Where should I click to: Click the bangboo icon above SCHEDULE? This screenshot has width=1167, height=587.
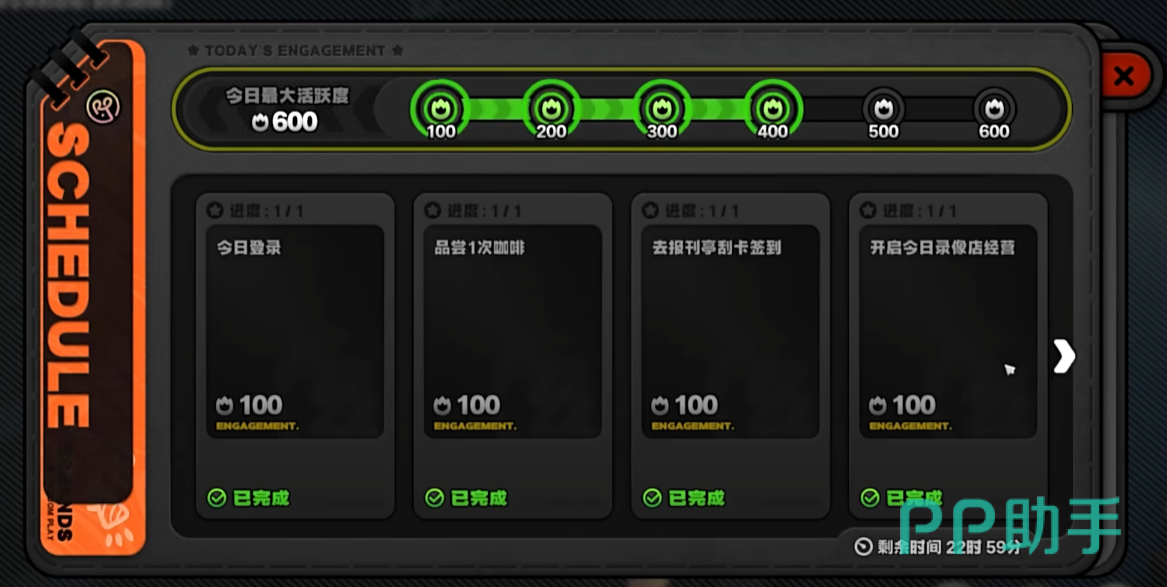coord(103,108)
